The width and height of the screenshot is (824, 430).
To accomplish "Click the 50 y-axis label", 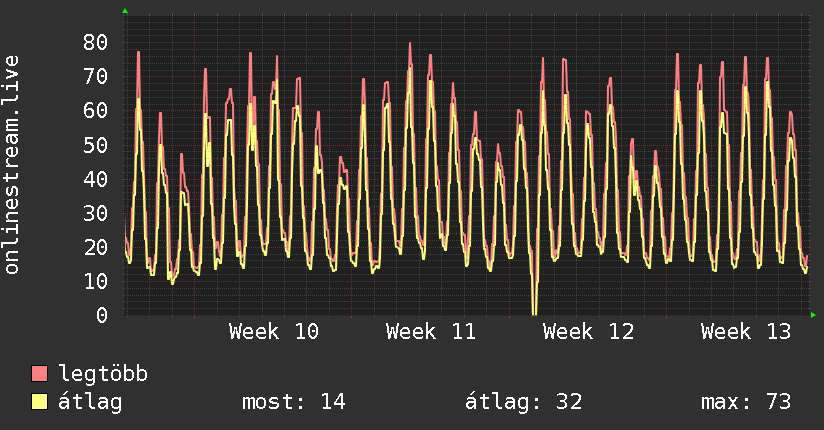I will click(96, 145).
